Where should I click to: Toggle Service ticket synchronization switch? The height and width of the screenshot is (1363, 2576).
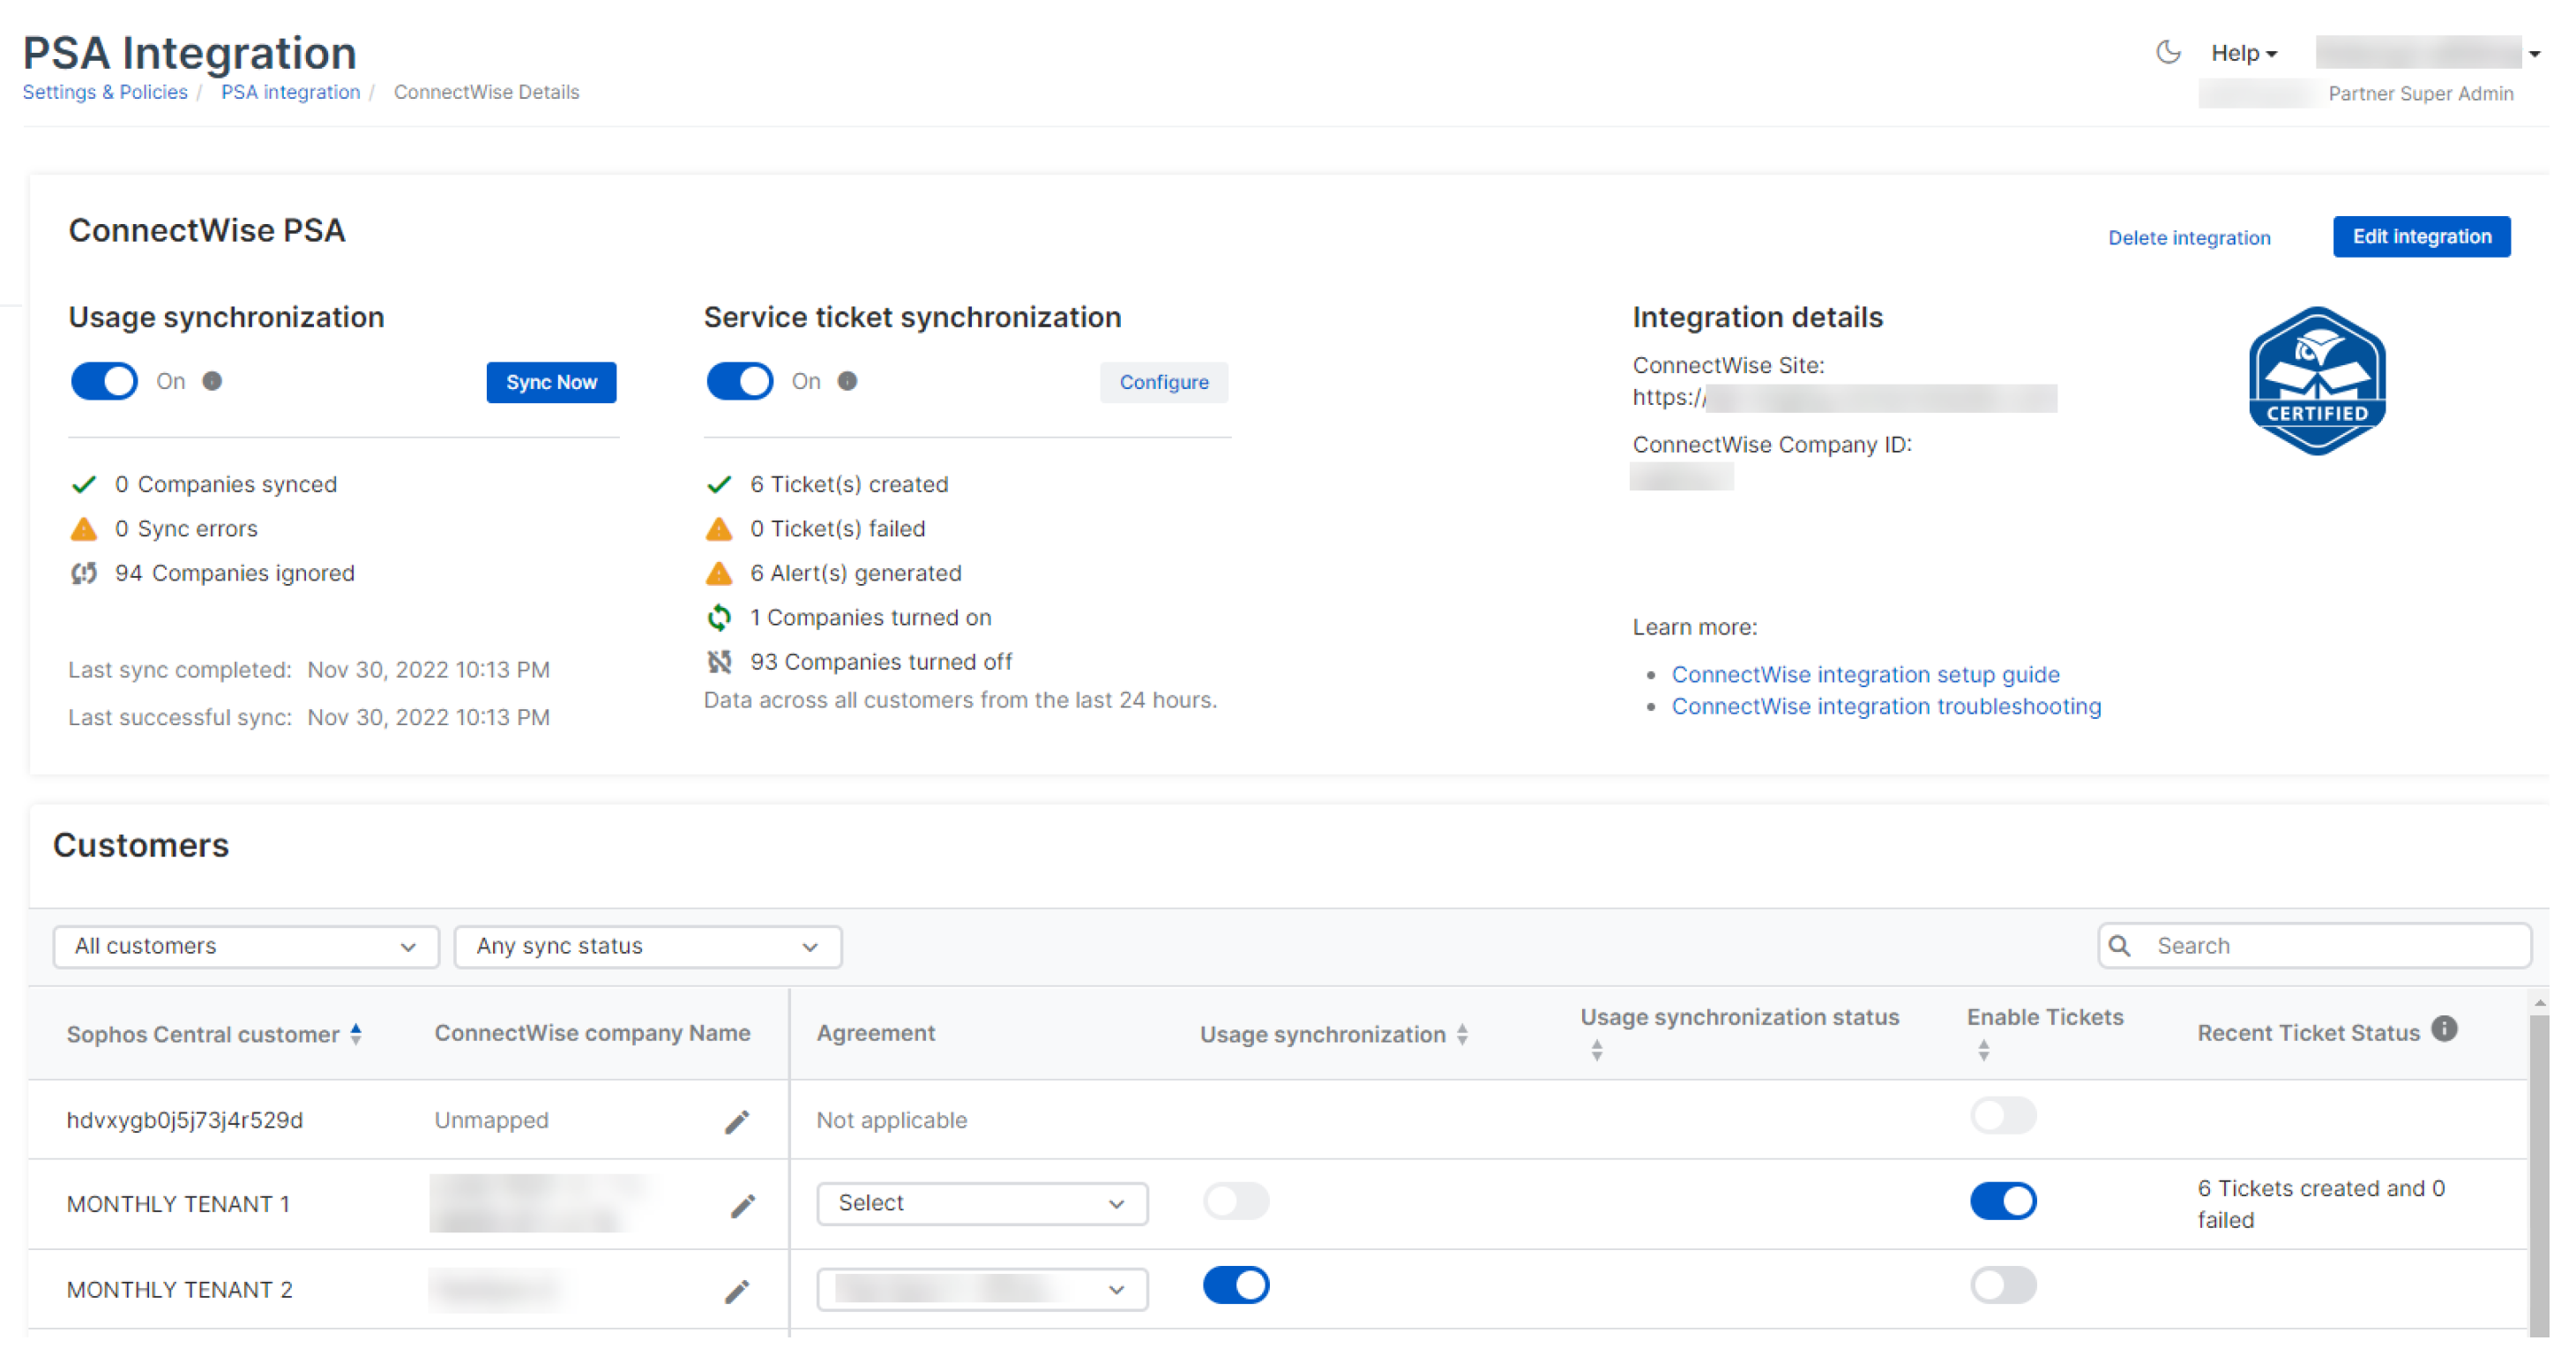click(x=739, y=381)
